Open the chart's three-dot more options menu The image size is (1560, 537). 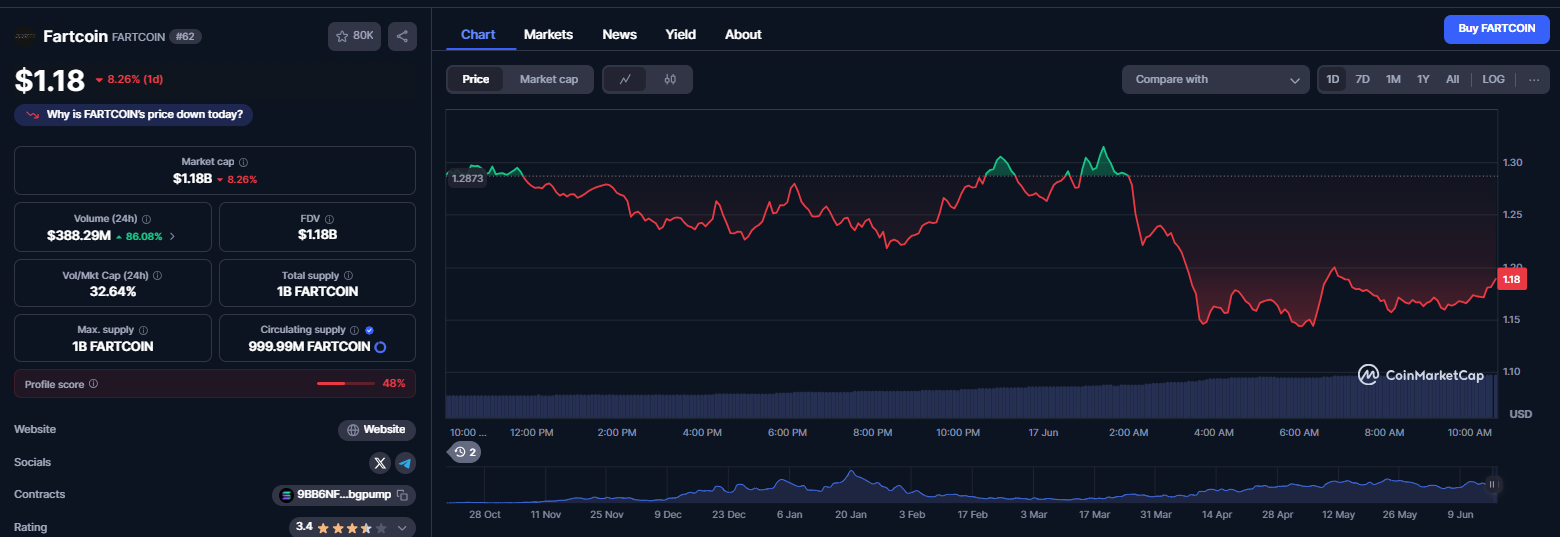tap(1534, 79)
